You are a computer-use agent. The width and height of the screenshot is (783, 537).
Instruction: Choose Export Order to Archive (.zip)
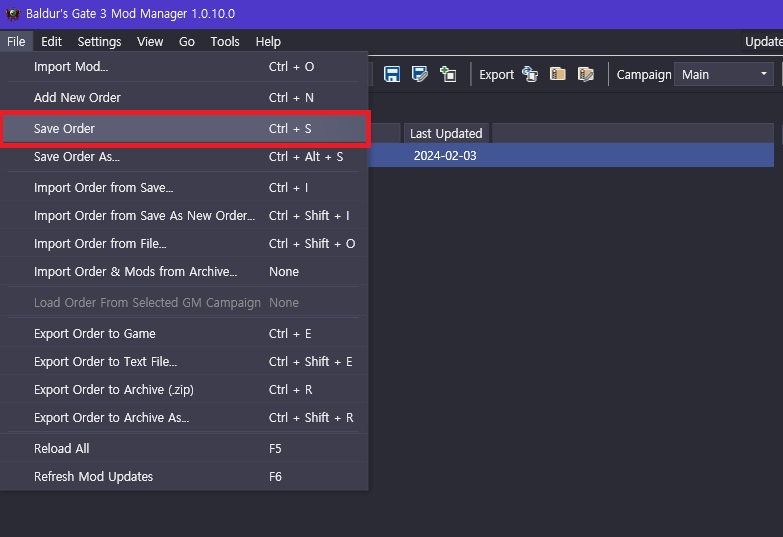(x=184, y=389)
